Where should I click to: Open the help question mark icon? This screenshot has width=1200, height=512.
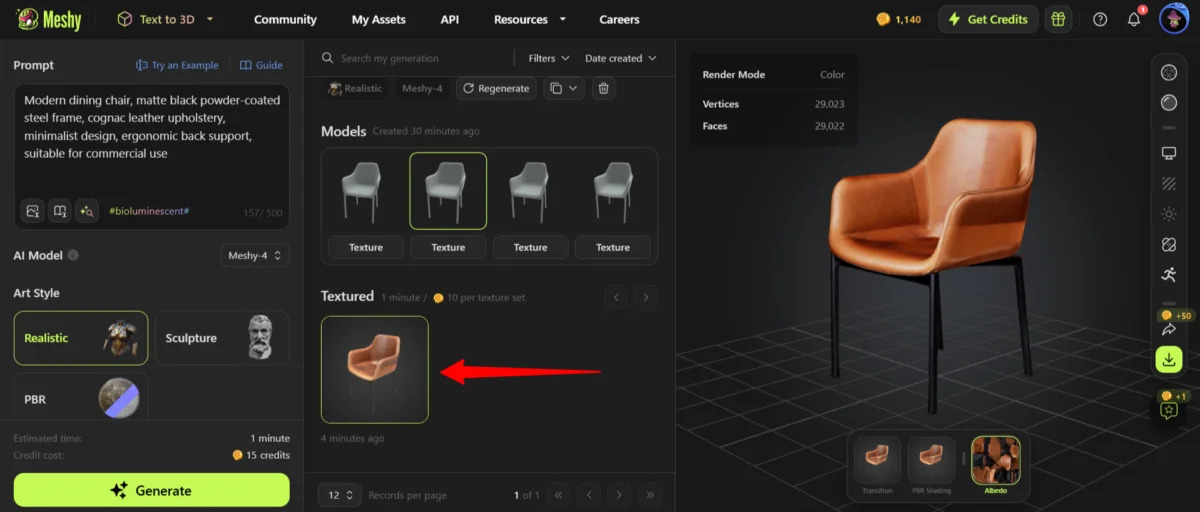pyautogui.click(x=1100, y=19)
